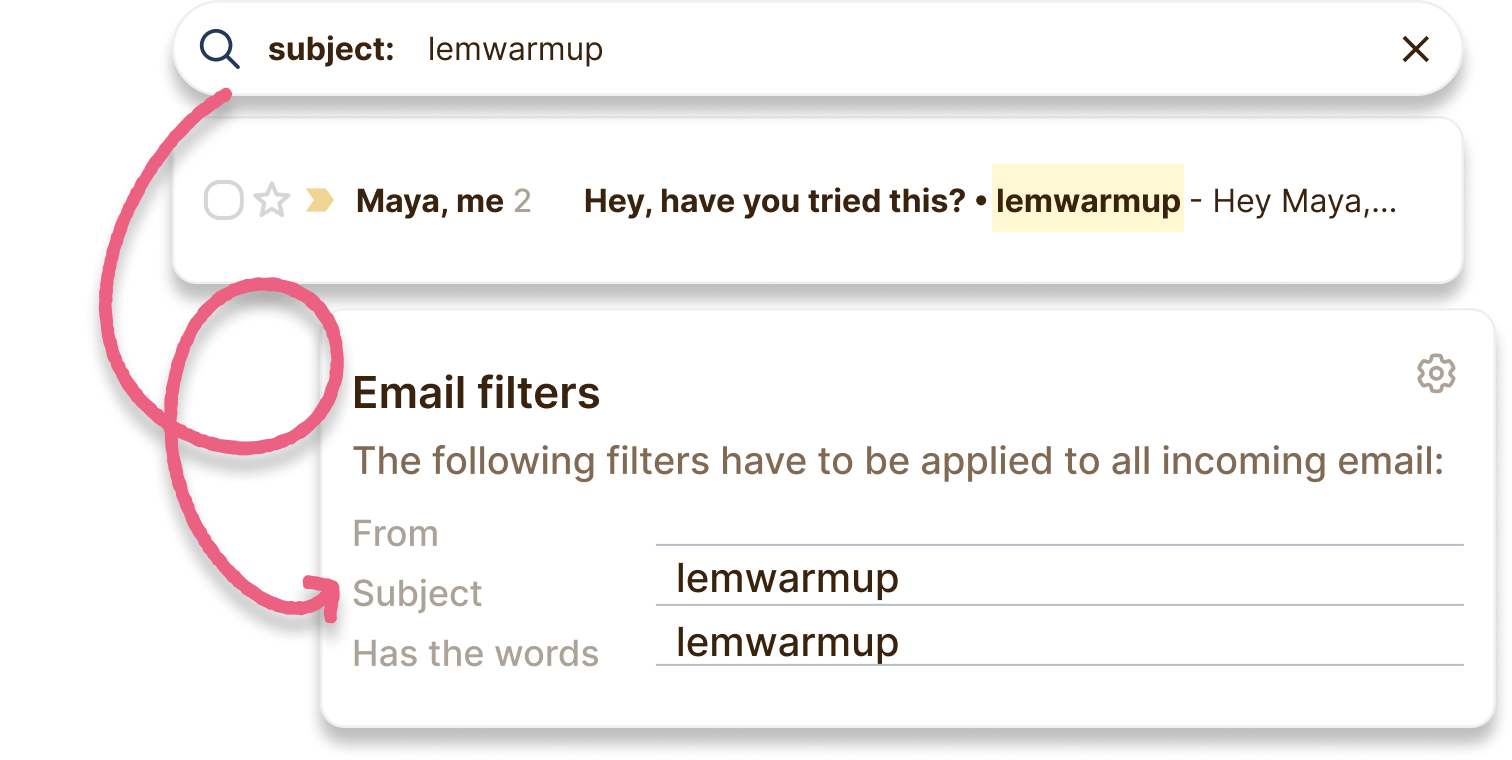Click the "Subject" filter label

tap(417, 594)
